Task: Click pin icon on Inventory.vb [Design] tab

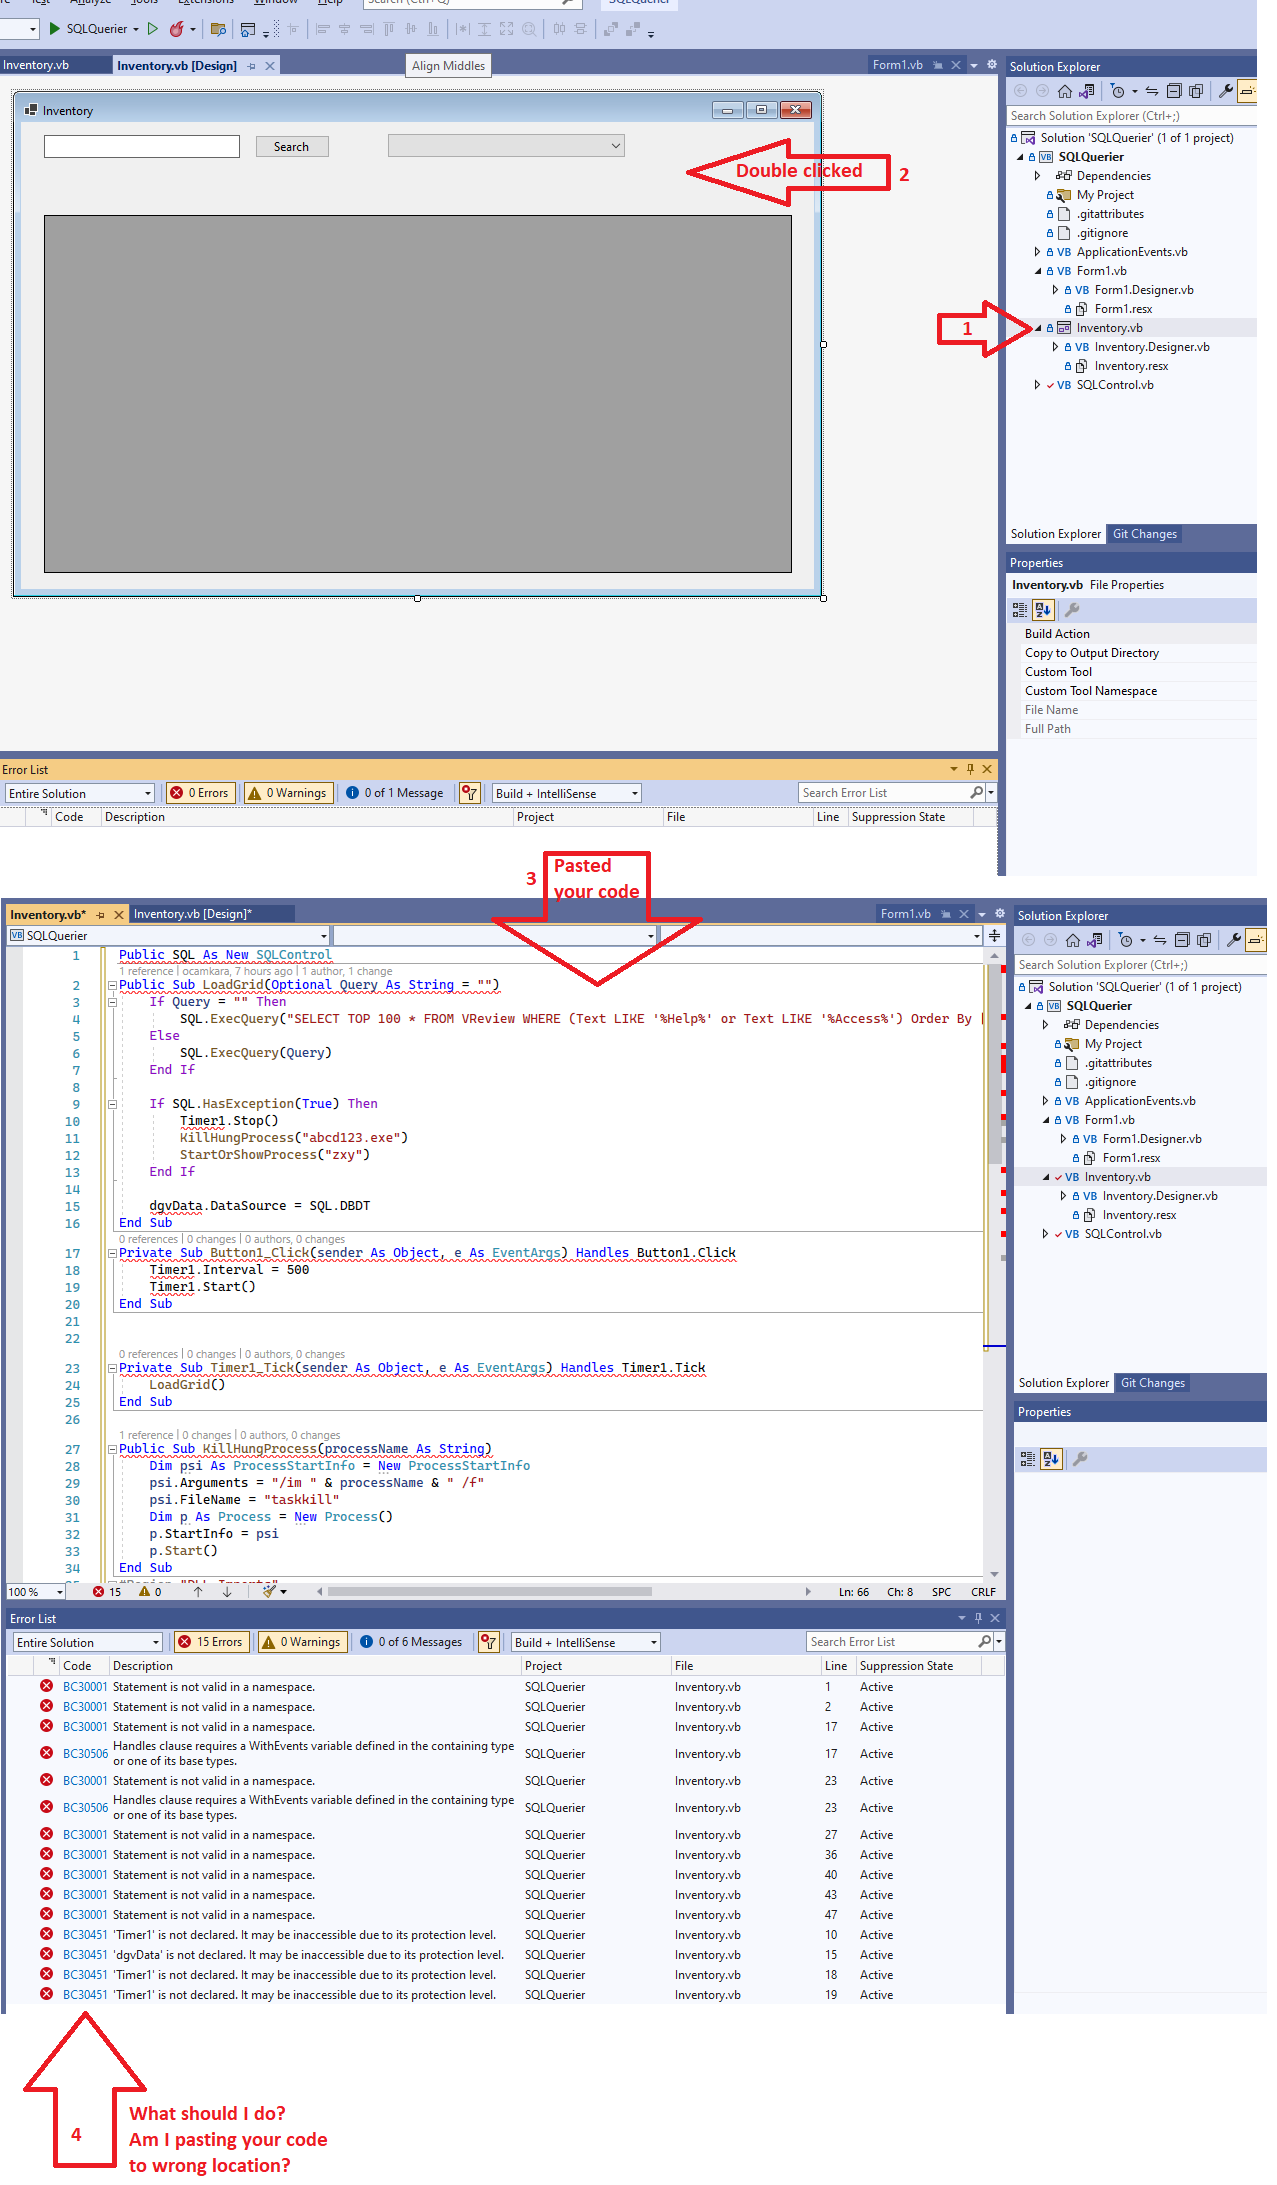Action: 252,66
